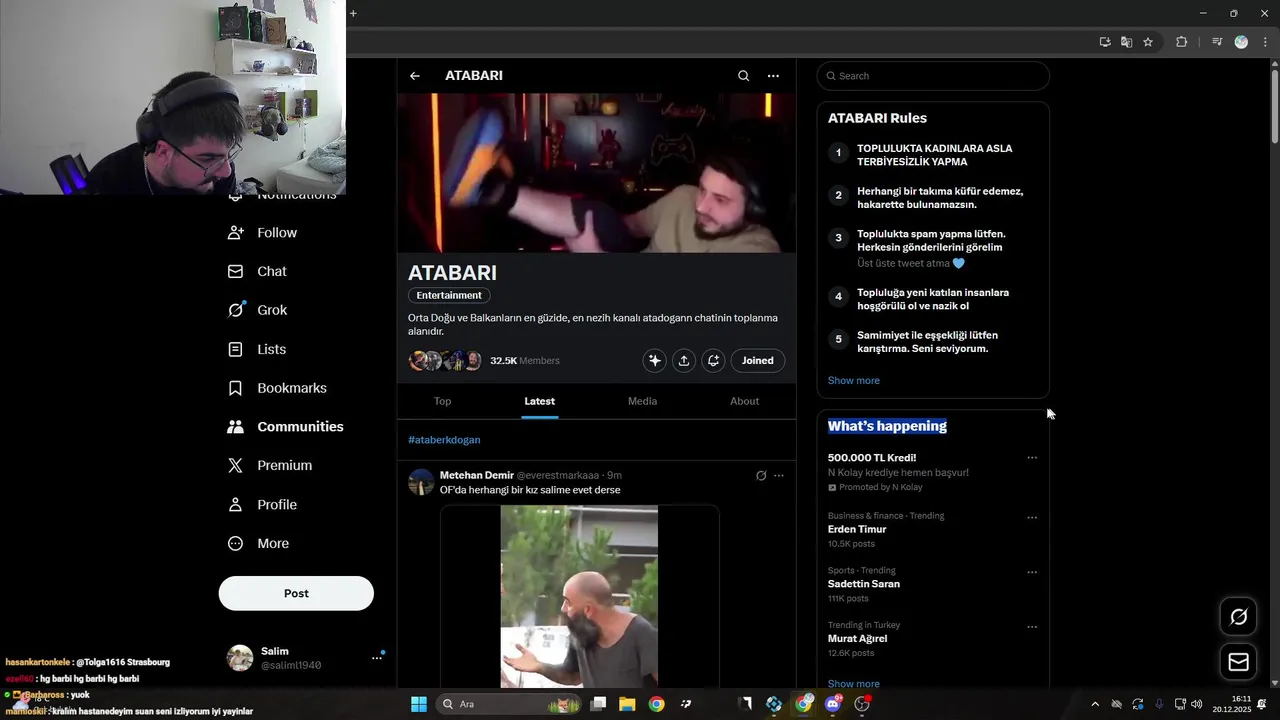Click the Translate page icon
1280x720 pixels.
tap(1126, 42)
